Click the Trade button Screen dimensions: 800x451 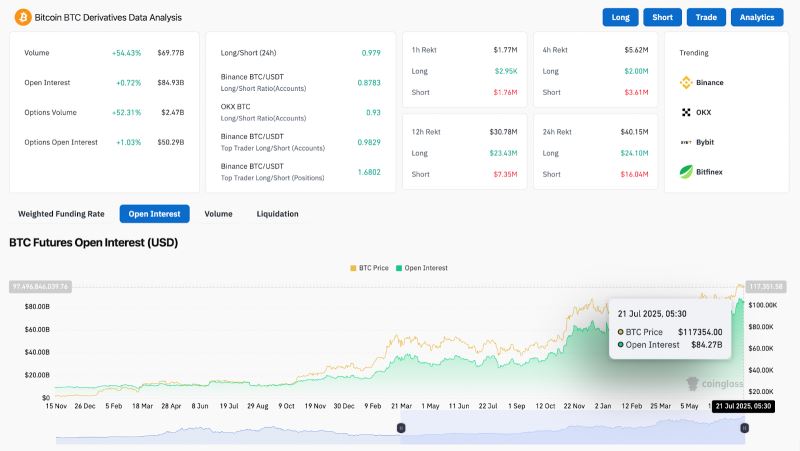point(706,17)
